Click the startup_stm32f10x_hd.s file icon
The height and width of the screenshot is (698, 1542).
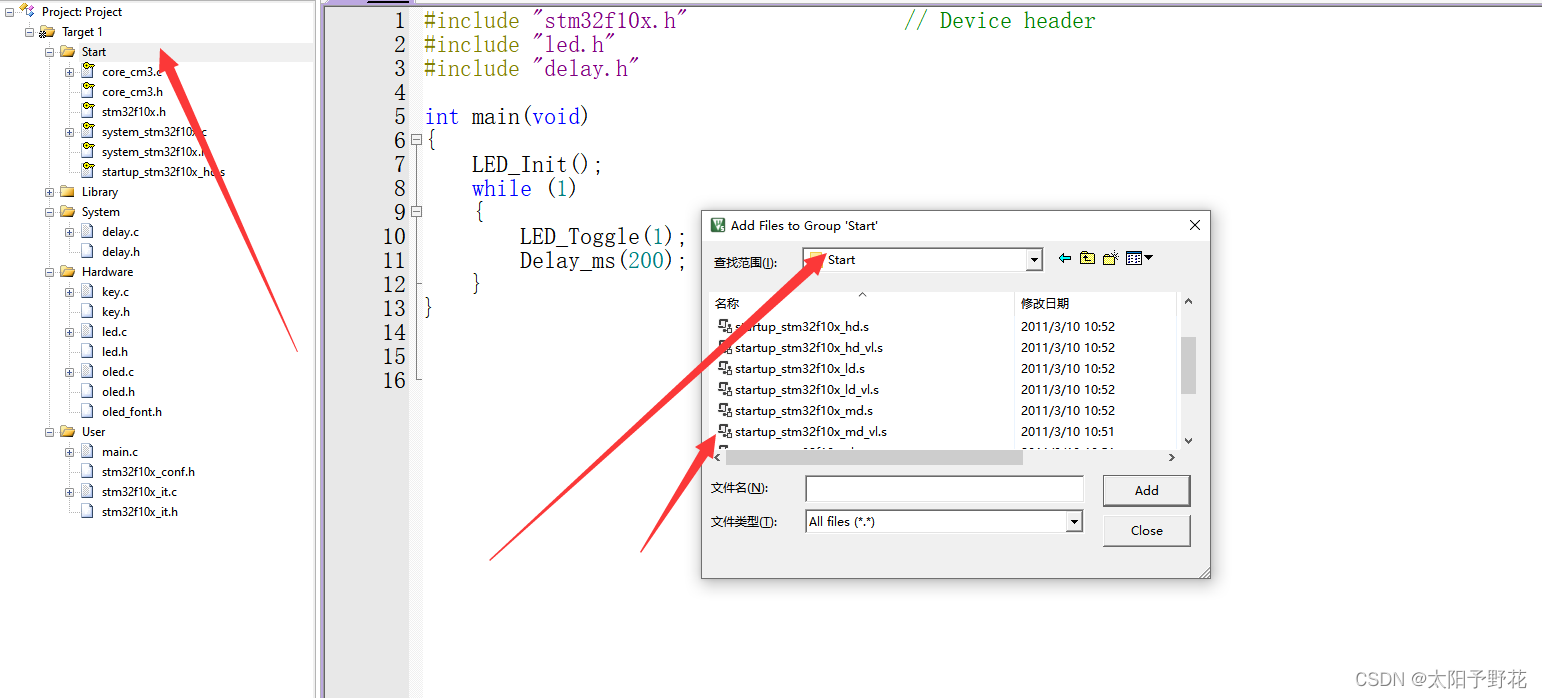point(725,326)
